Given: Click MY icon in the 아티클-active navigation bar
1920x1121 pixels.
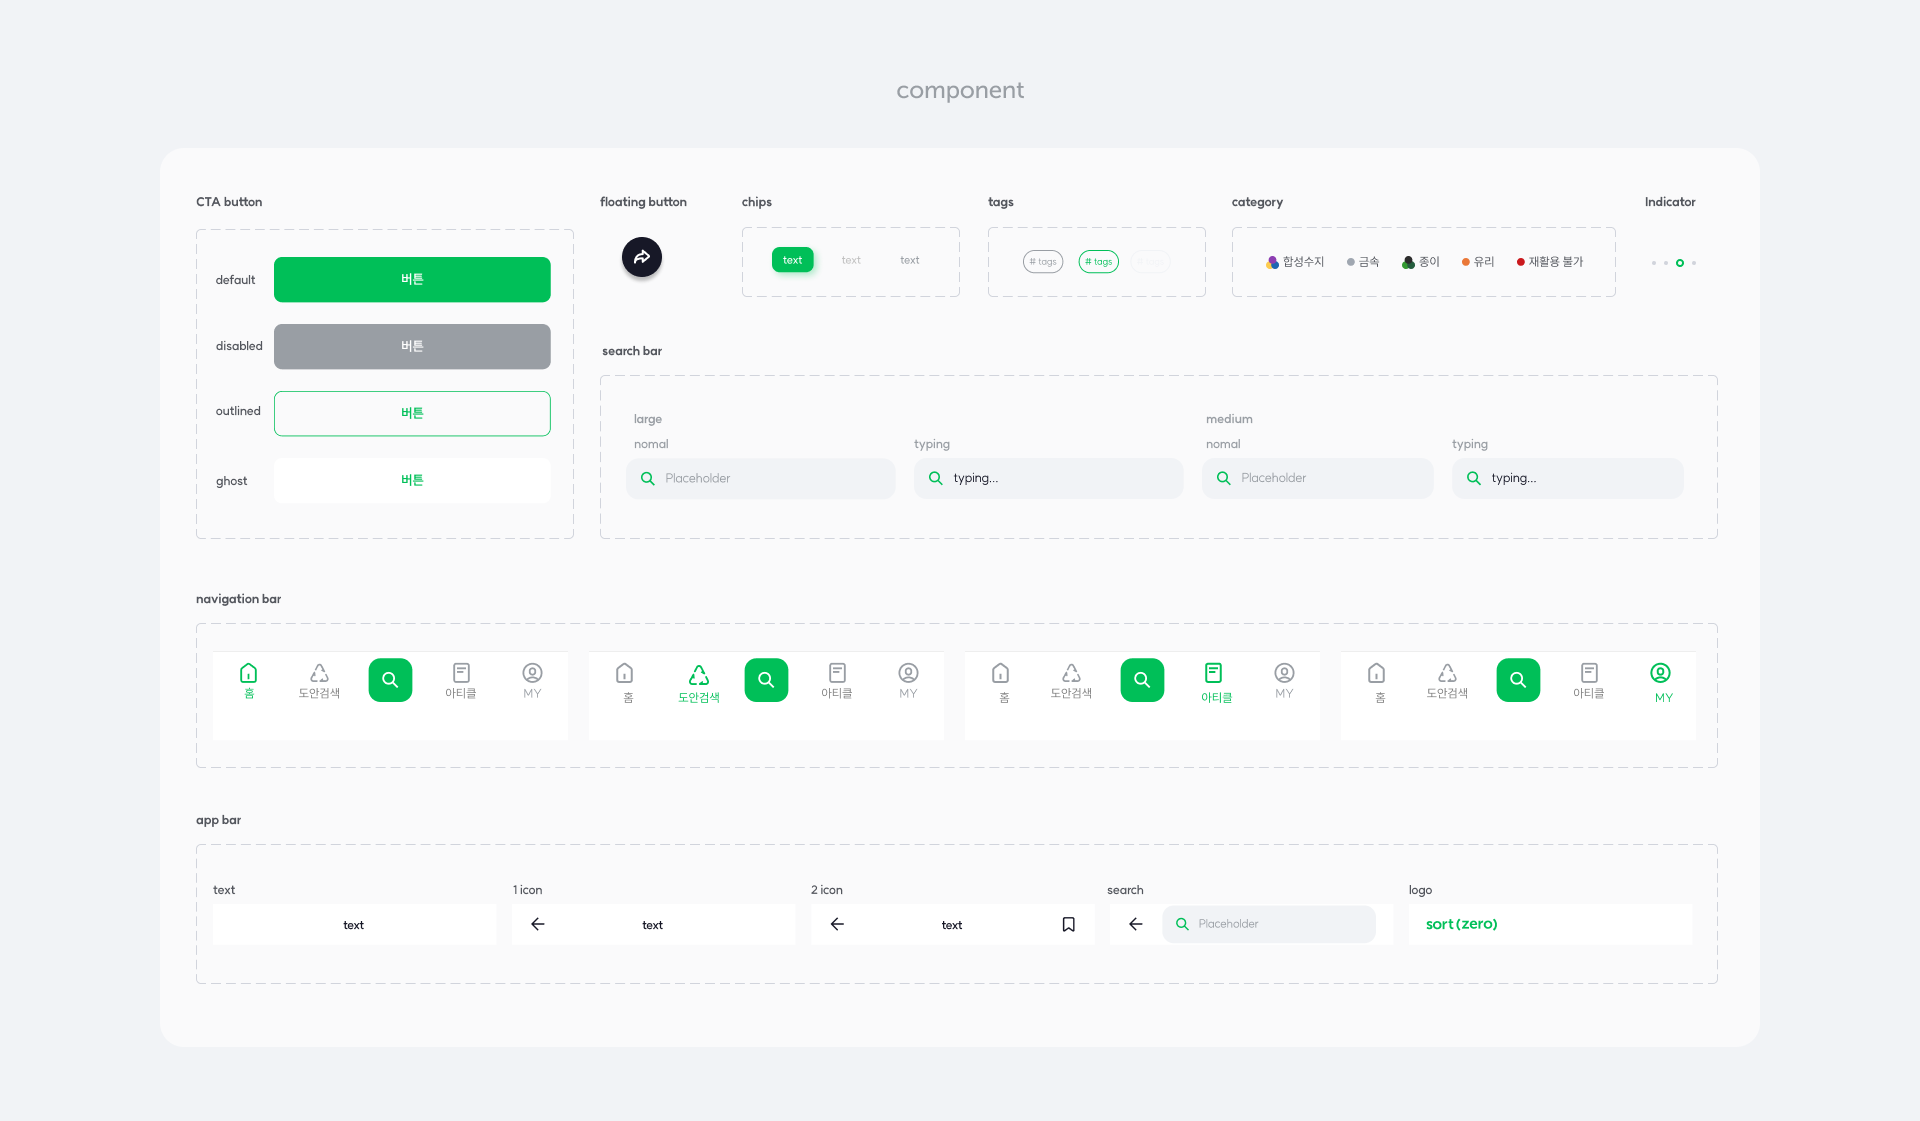Looking at the screenshot, I should (1284, 673).
